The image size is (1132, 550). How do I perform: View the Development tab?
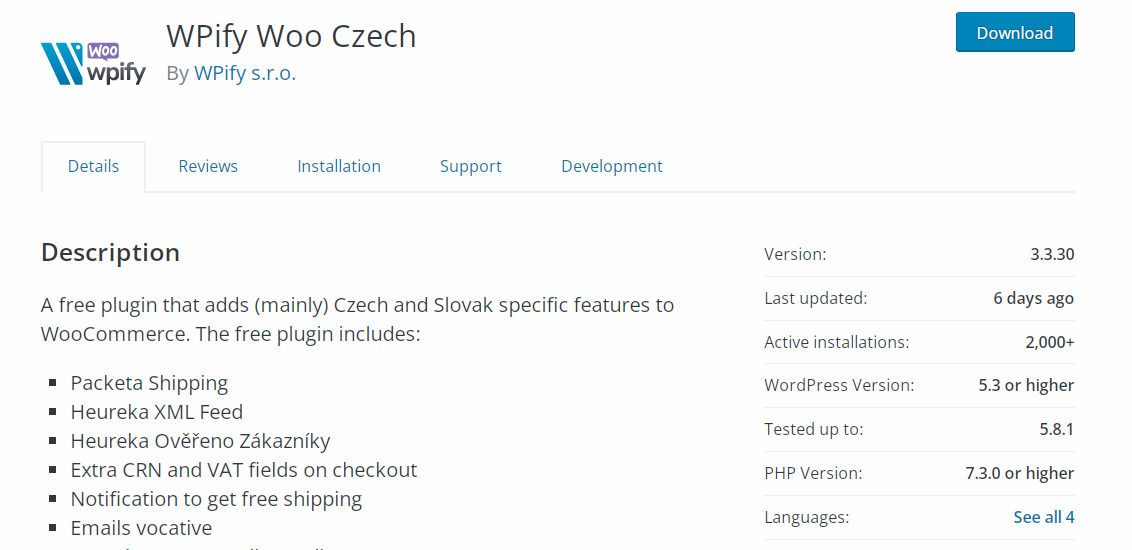pyautogui.click(x=611, y=166)
